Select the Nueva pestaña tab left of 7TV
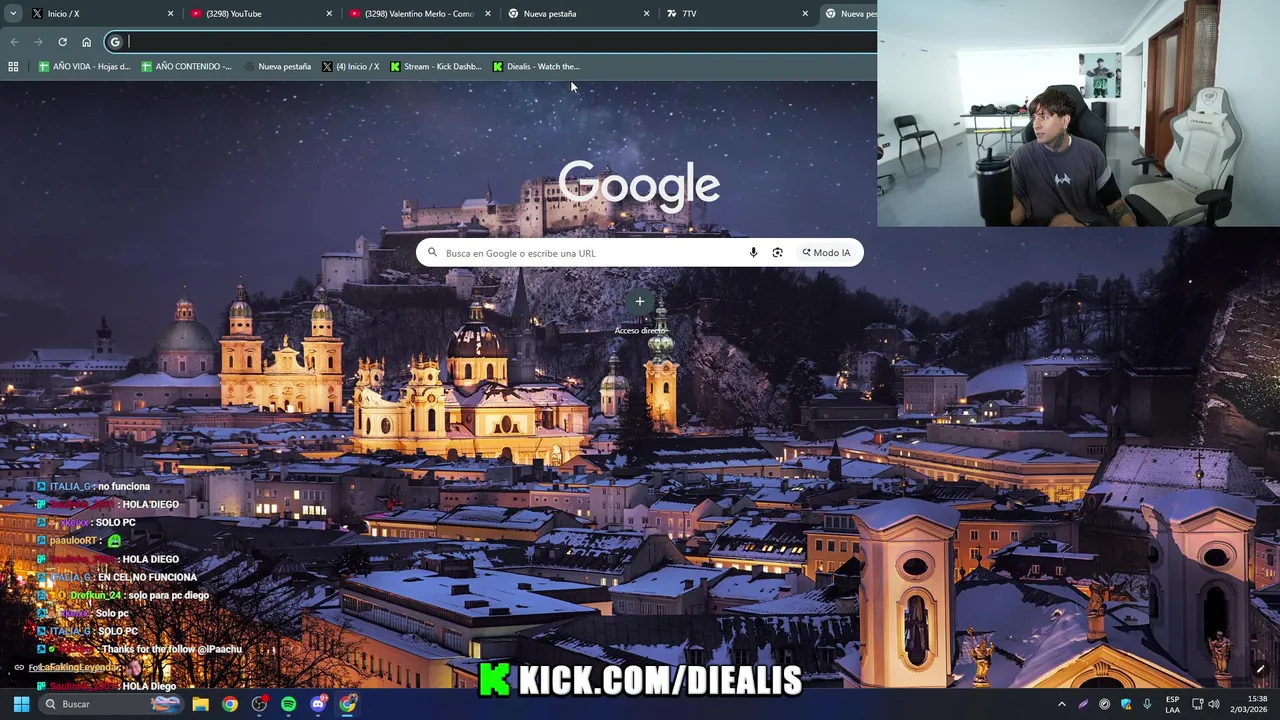This screenshot has width=1280, height=720. click(580, 14)
